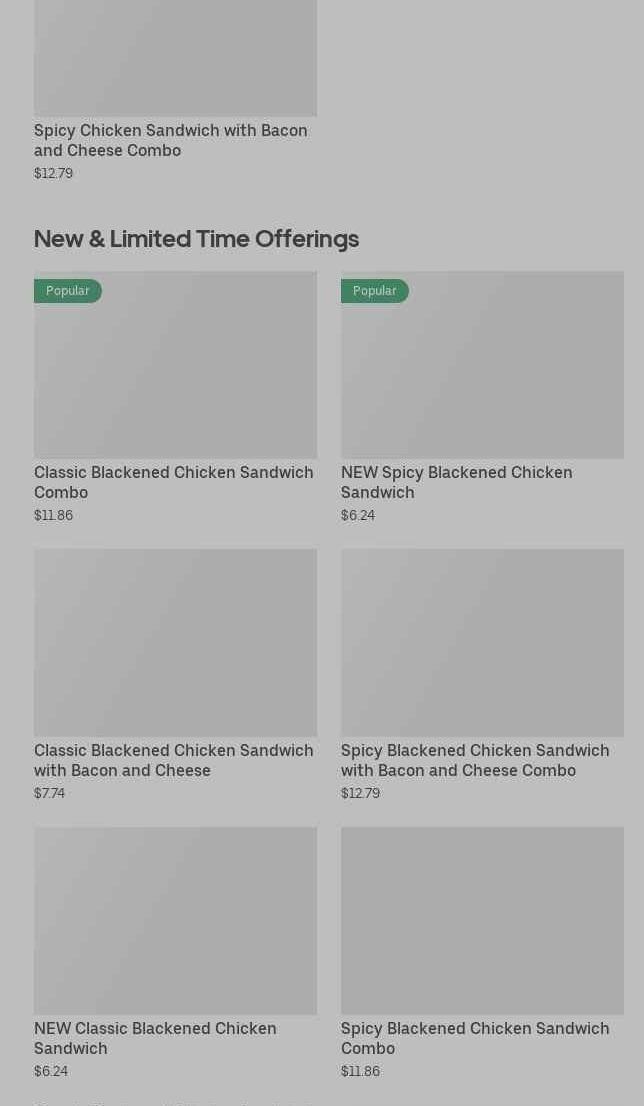The image size is (644, 1106).
Task: Open the NEW Spicy Blackened Chicken Sandwich title link
Action: click(x=456, y=482)
